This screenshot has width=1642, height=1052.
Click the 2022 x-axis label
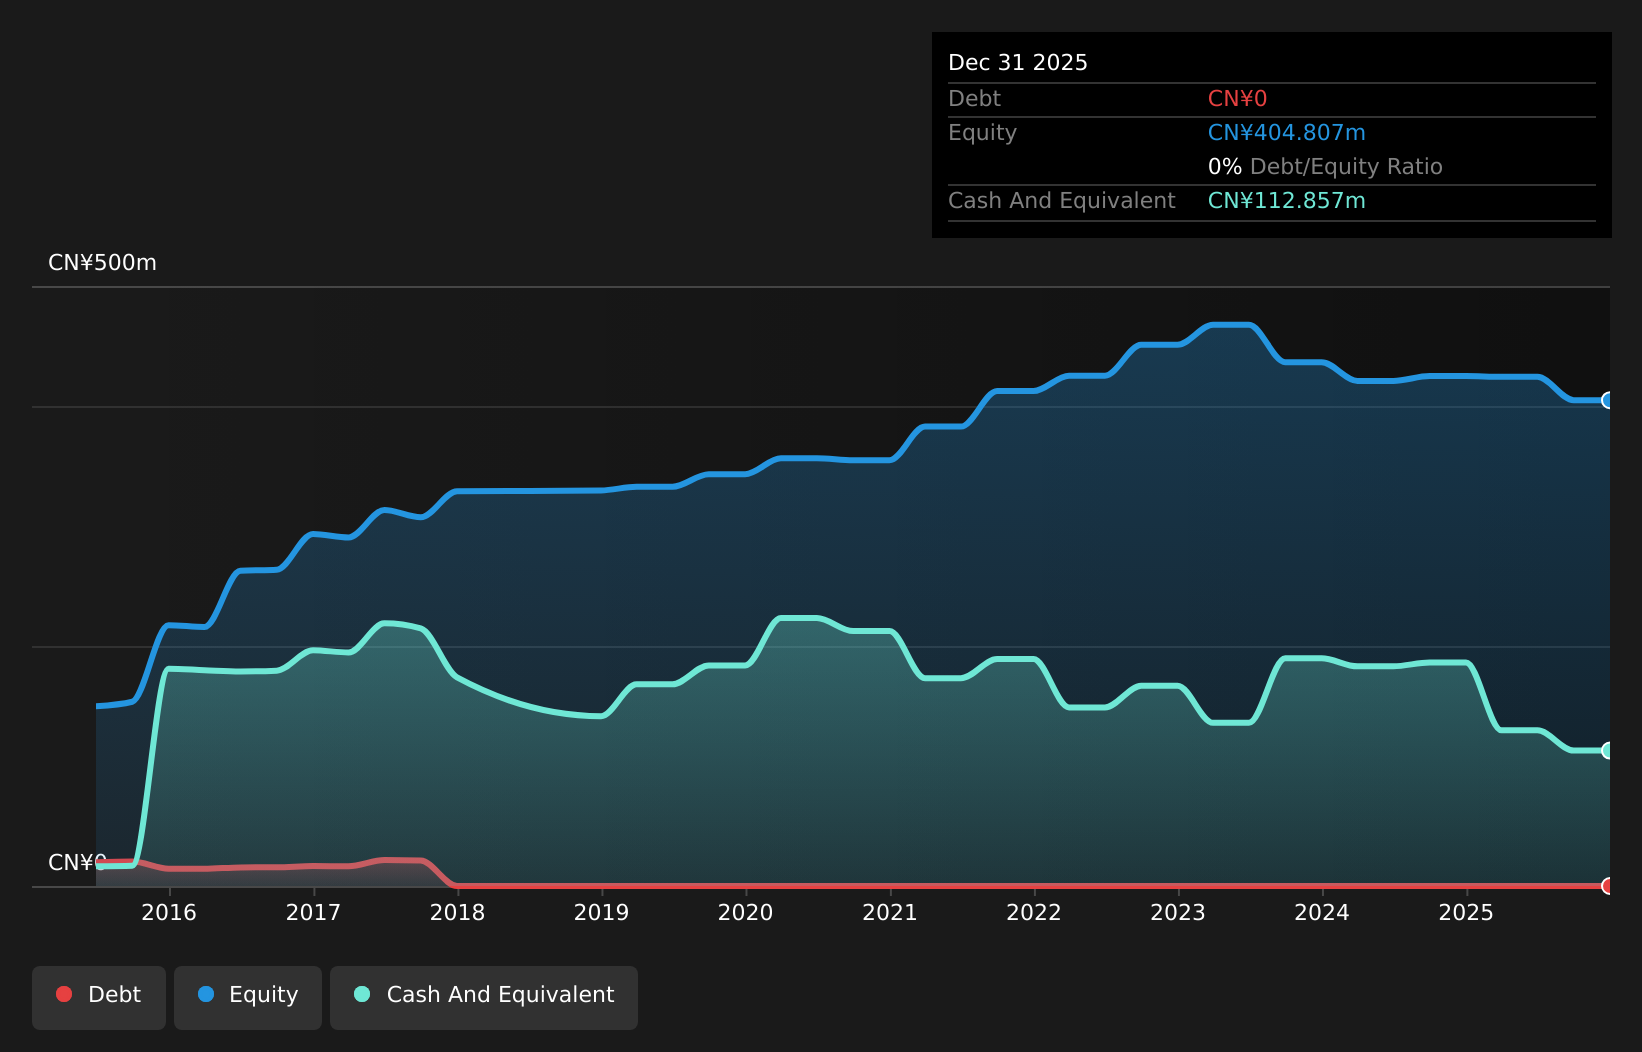[x=1034, y=912]
